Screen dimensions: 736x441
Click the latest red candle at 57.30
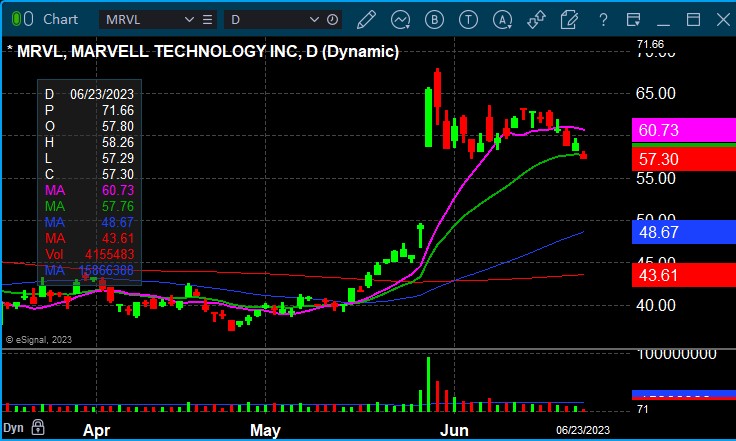[x=583, y=155]
